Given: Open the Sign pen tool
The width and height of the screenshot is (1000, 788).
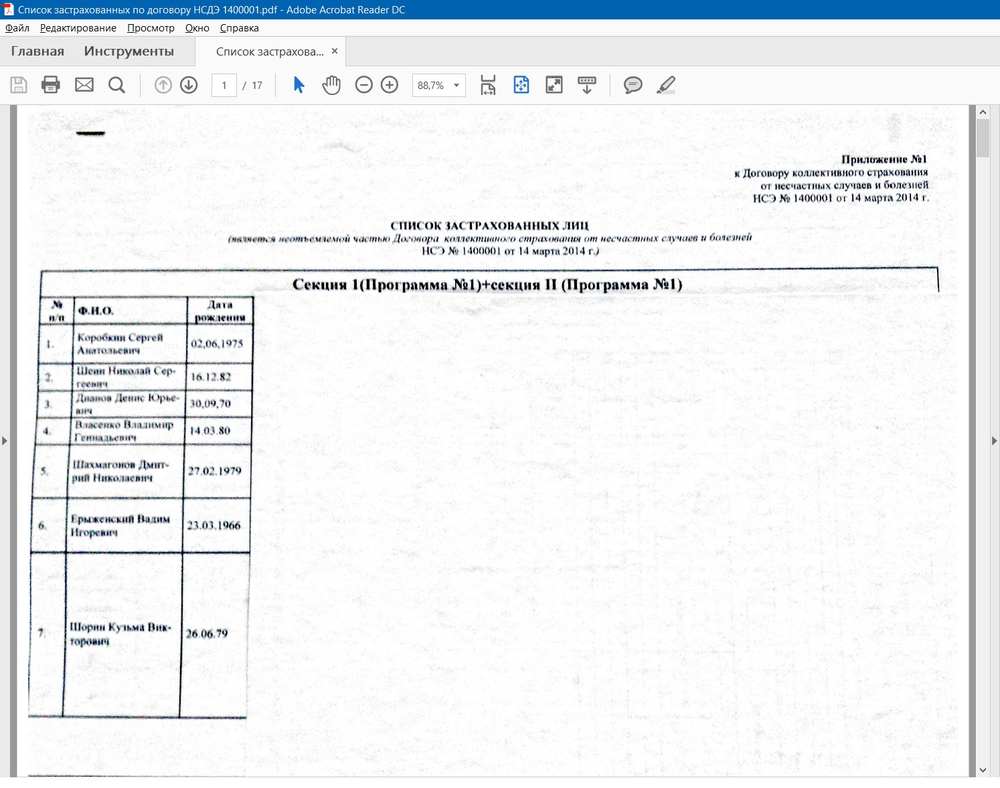Looking at the screenshot, I should pyautogui.click(x=666, y=85).
